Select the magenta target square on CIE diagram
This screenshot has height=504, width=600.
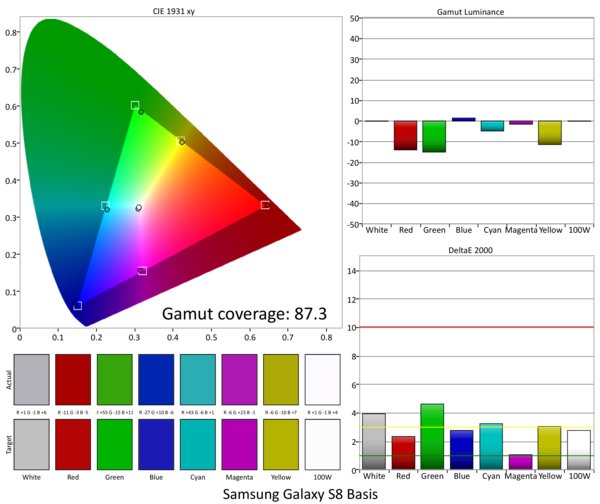(142, 271)
